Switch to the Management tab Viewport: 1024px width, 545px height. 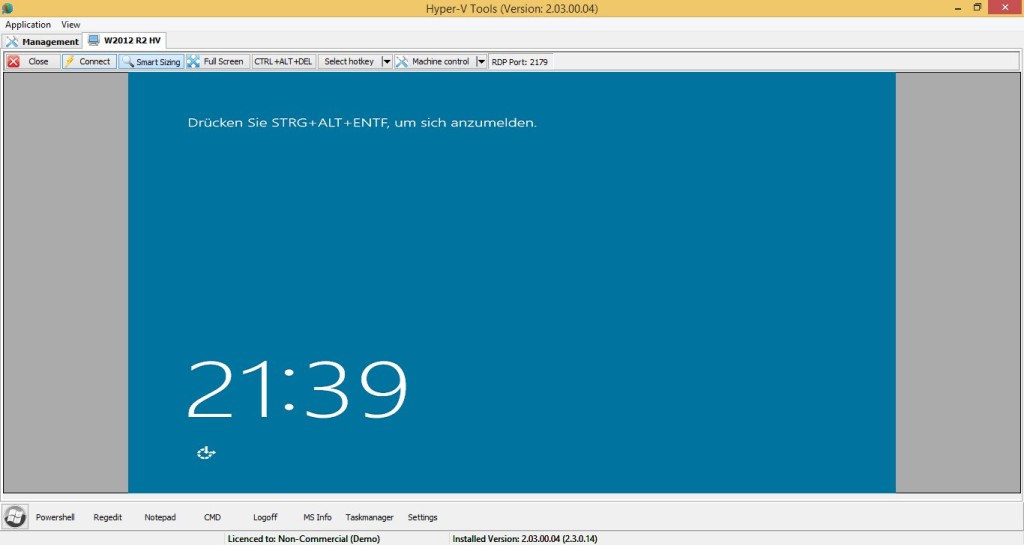(42, 42)
